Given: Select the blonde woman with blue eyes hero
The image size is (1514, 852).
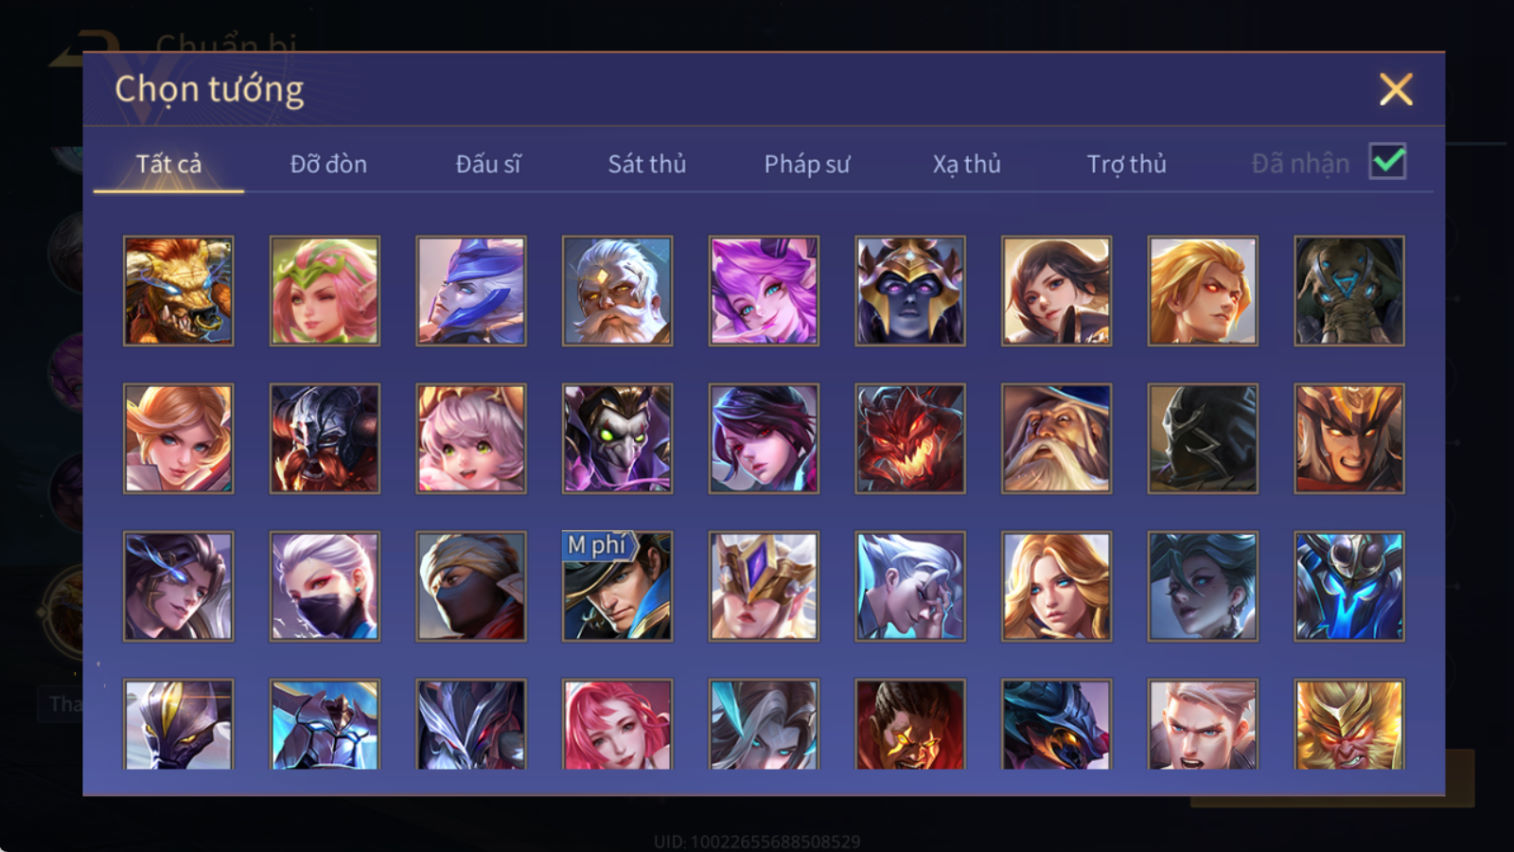Looking at the screenshot, I should pyautogui.click(x=1056, y=586).
